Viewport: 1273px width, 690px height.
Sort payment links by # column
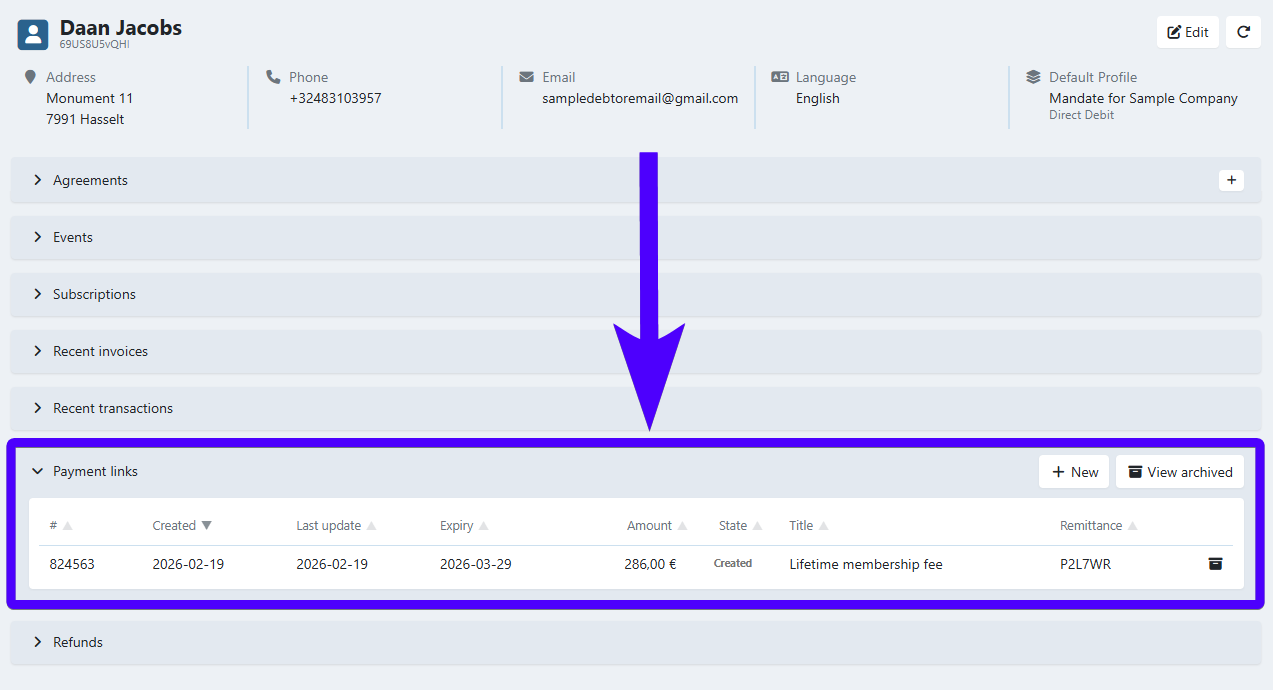click(60, 526)
